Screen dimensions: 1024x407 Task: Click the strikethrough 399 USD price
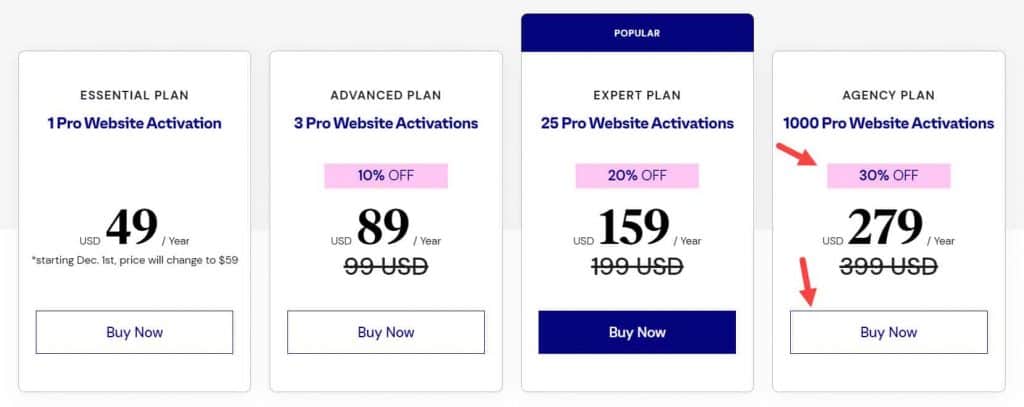[888, 267]
